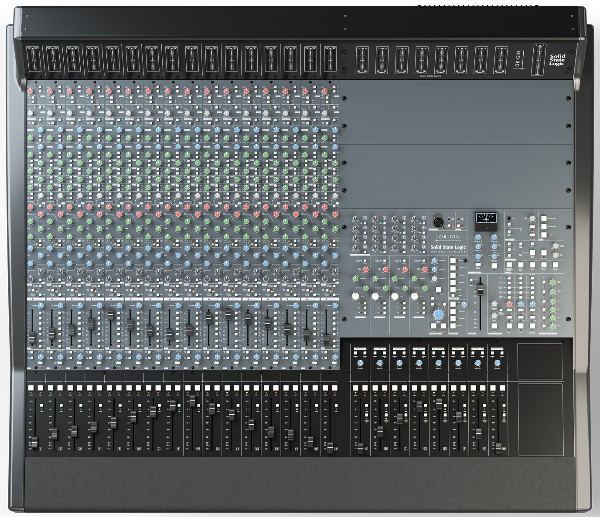
Task: Turn the red knob in the centre routing matrix
Action: 509,304
